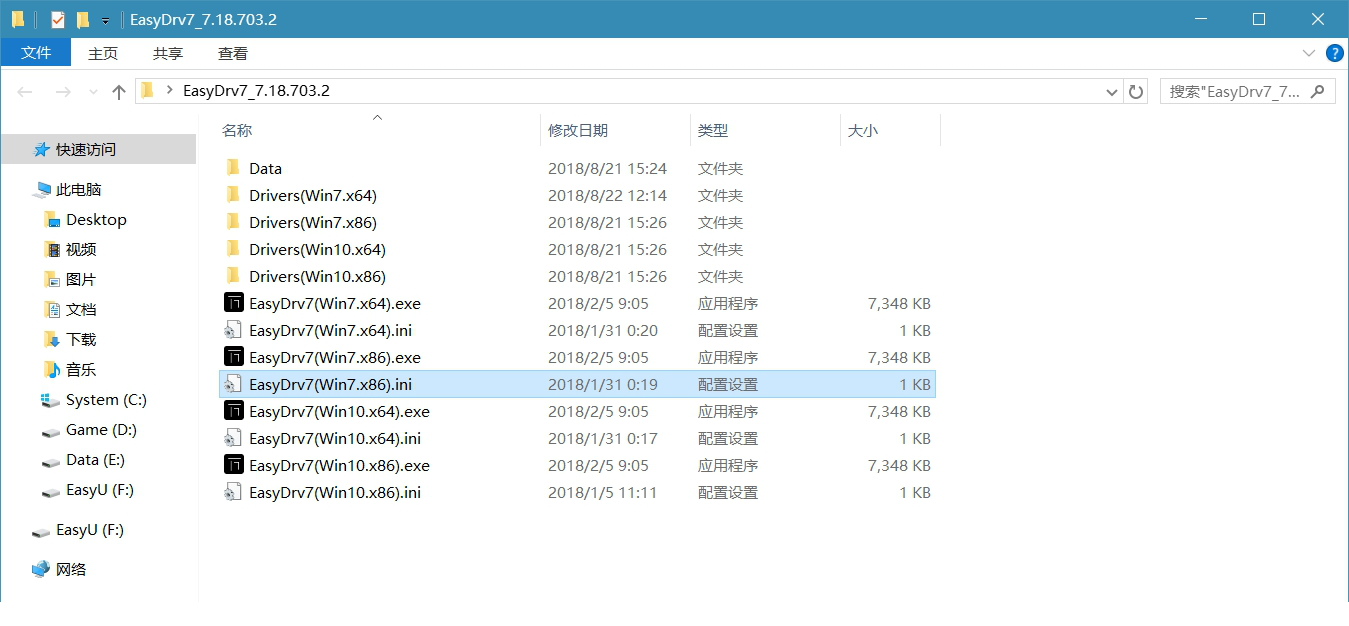The width and height of the screenshot is (1349, 626).
Task: Select the file name EasyDrv7(Win10.x64).exe
Action: (339, 411)
